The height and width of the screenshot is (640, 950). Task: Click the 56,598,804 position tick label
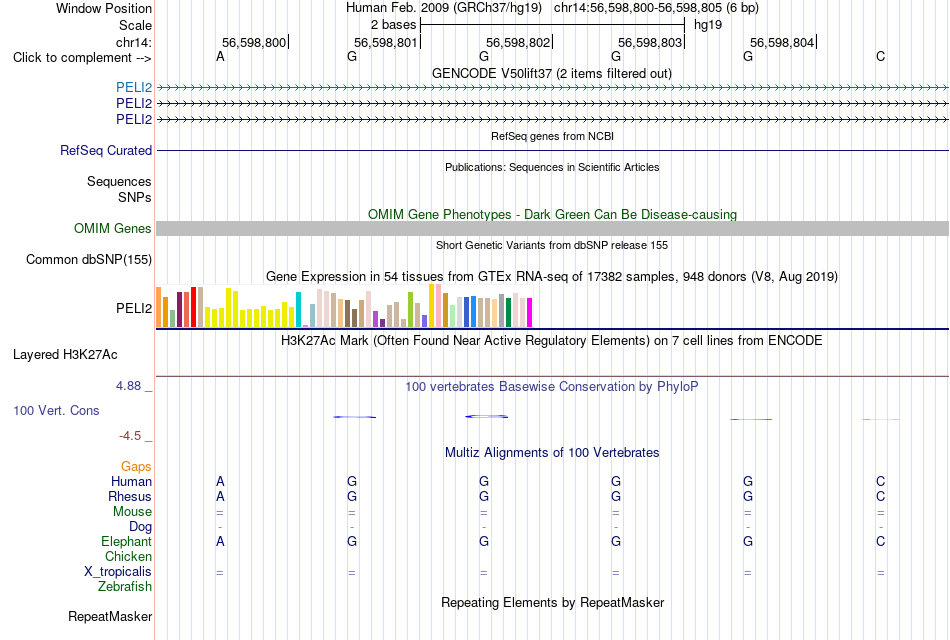[x=782, y=42]
